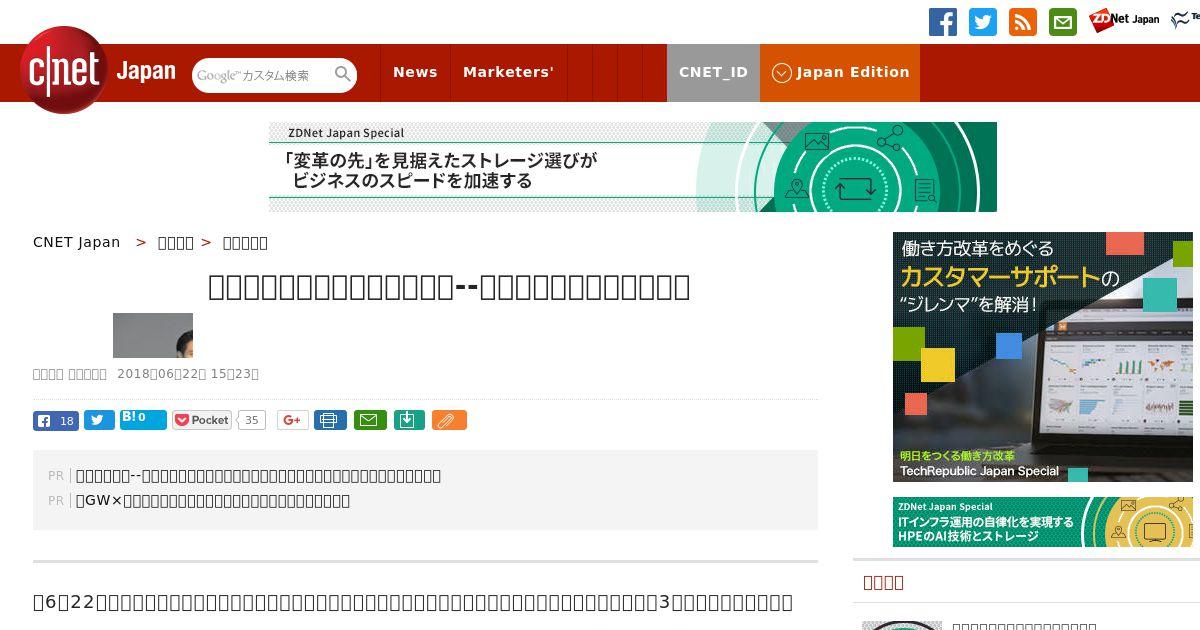The image size is (1200, 630).
Task: Open the RSS feed icon
Action: click(1023, 22)
